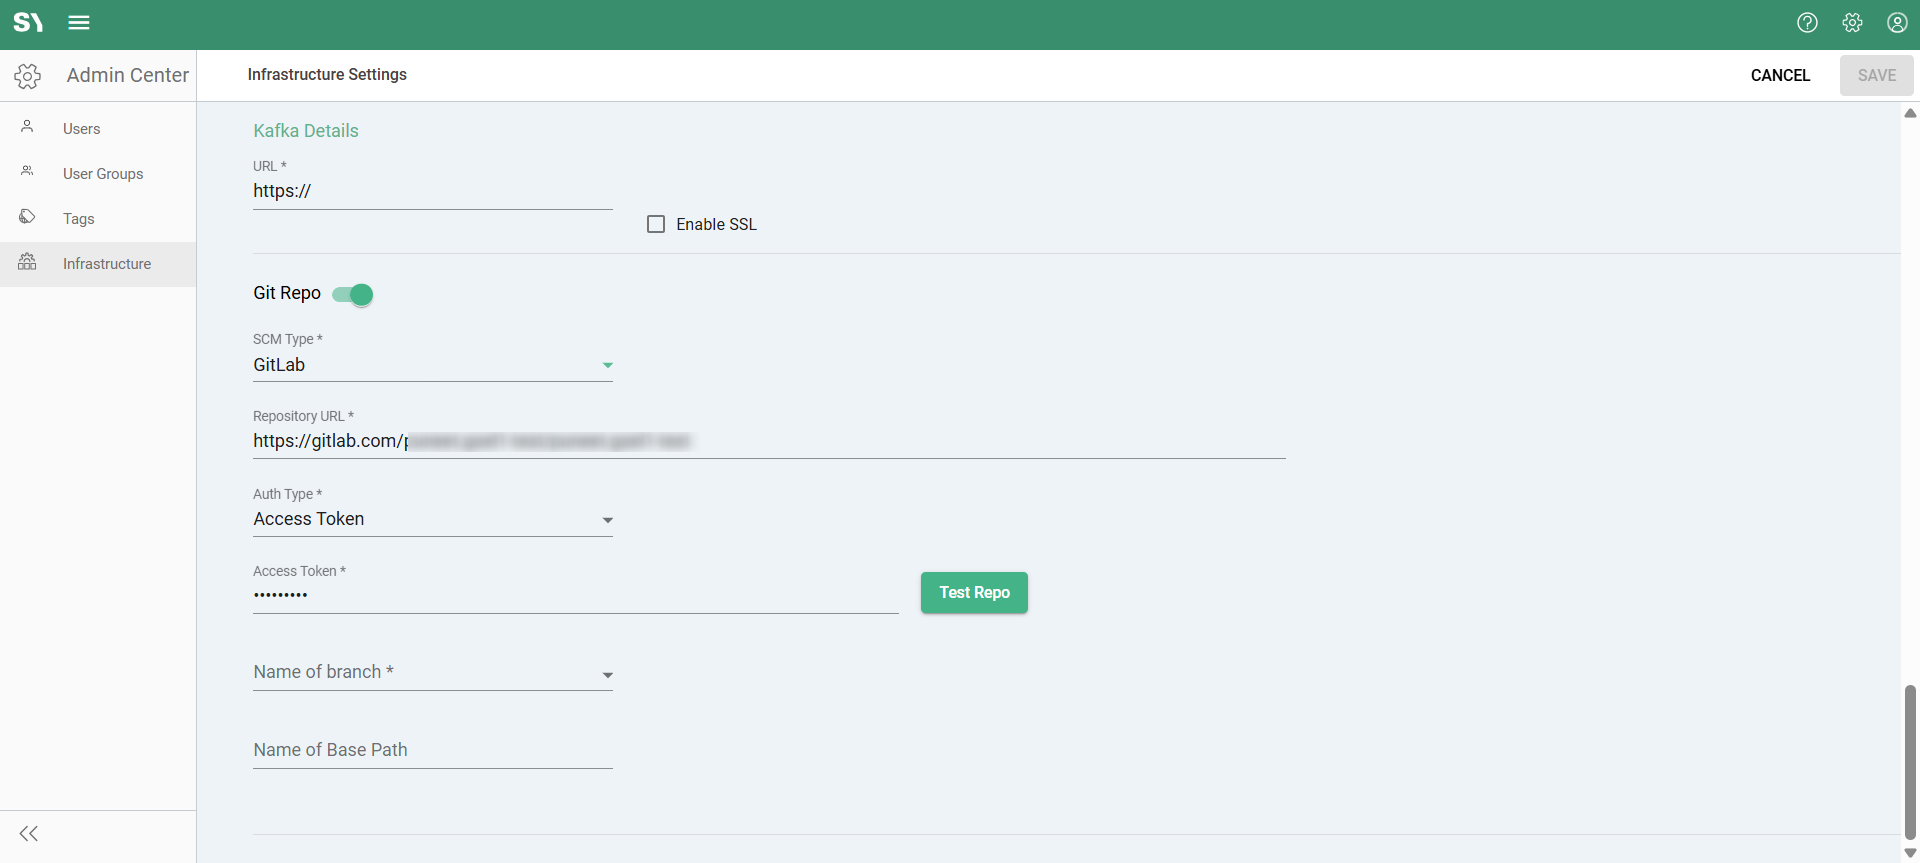Open the SCM Type dropdown
This screenshot has height=863, width=1920.
point(432,365)
